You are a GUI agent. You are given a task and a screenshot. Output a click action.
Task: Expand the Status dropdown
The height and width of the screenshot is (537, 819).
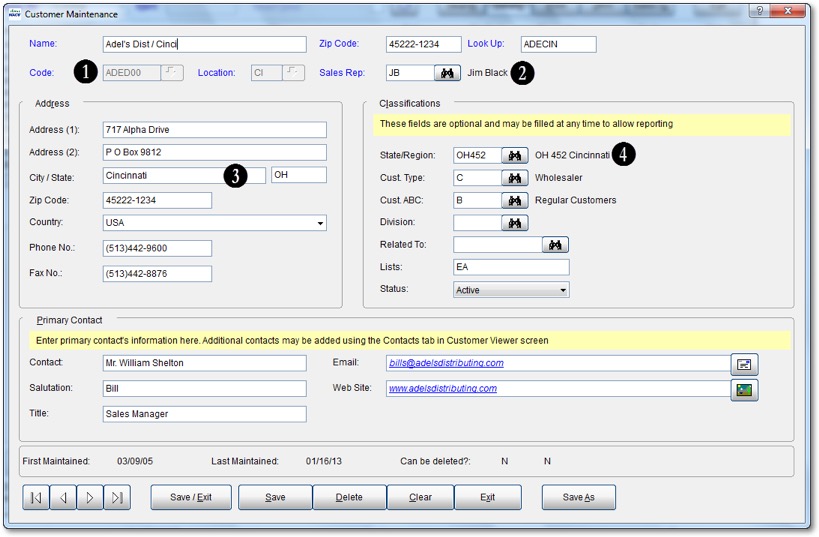click(563, 290)
